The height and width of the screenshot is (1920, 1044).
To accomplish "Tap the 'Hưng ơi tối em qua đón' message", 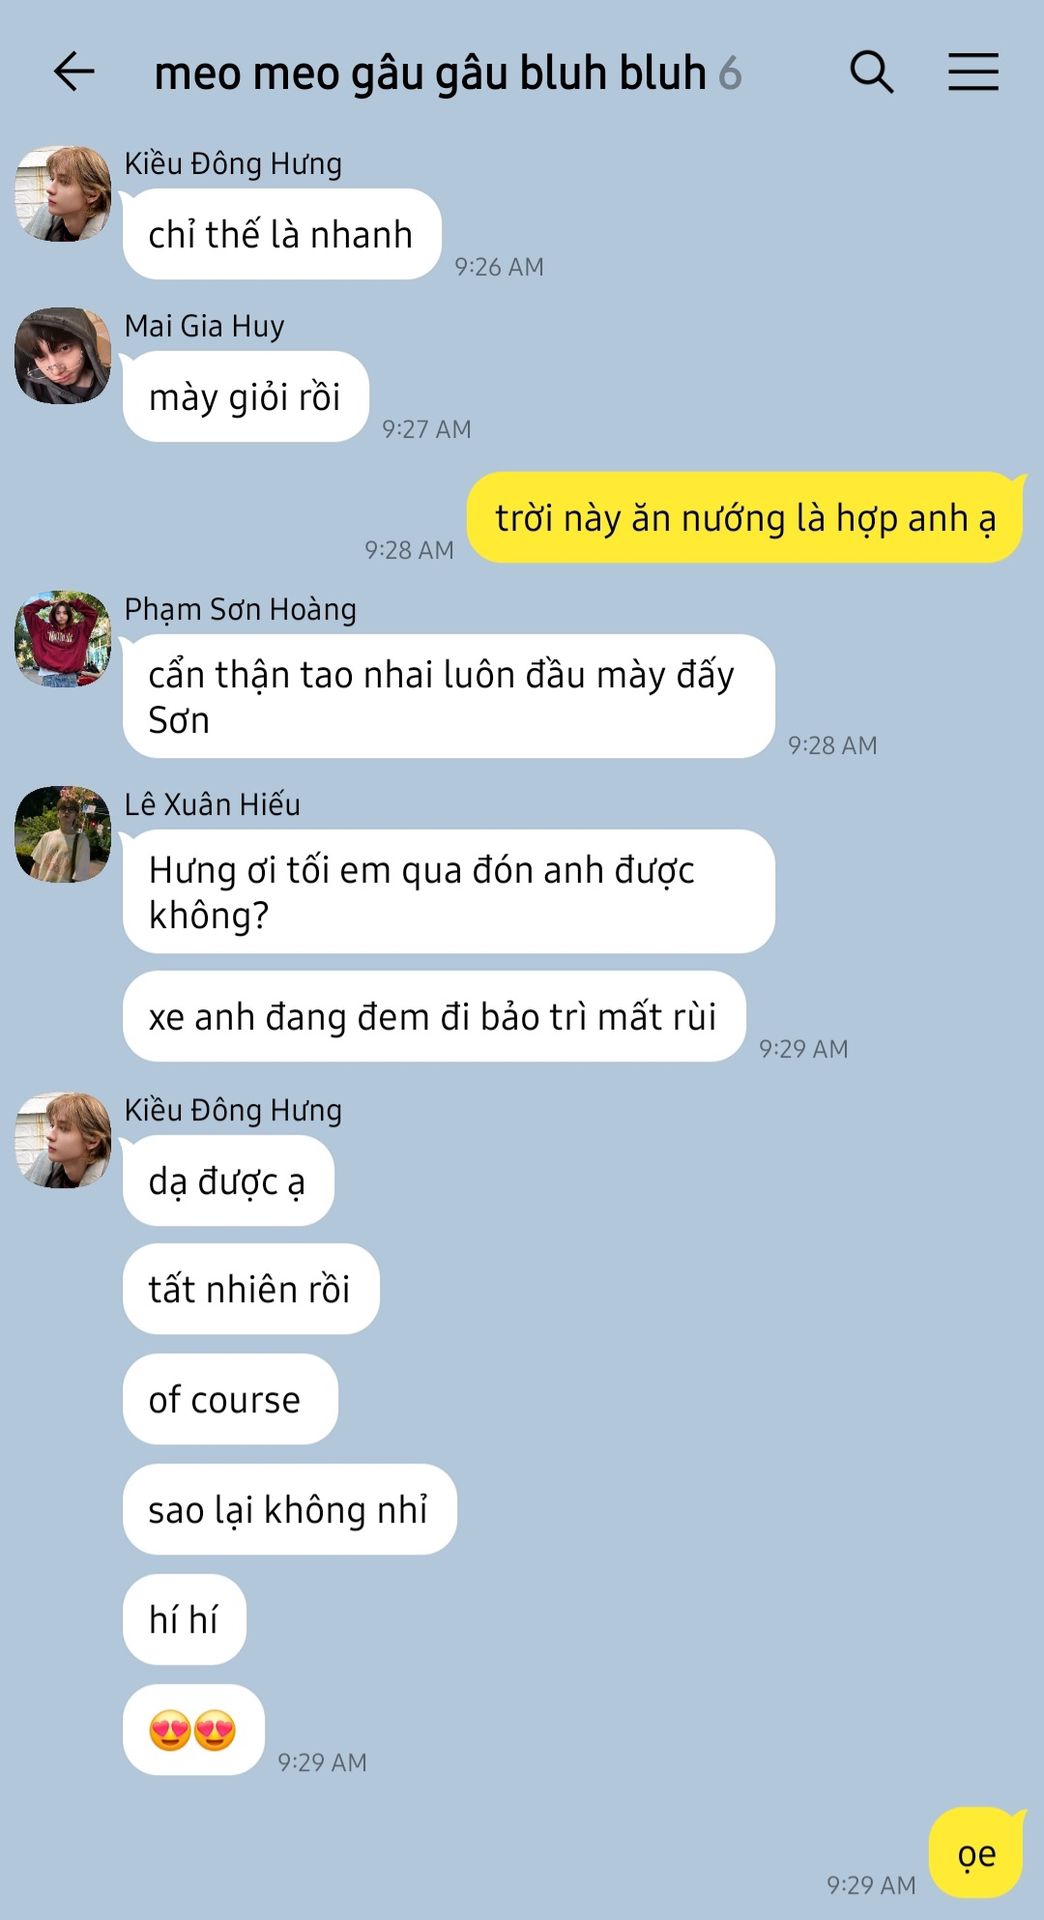I will tap(449, 891).
